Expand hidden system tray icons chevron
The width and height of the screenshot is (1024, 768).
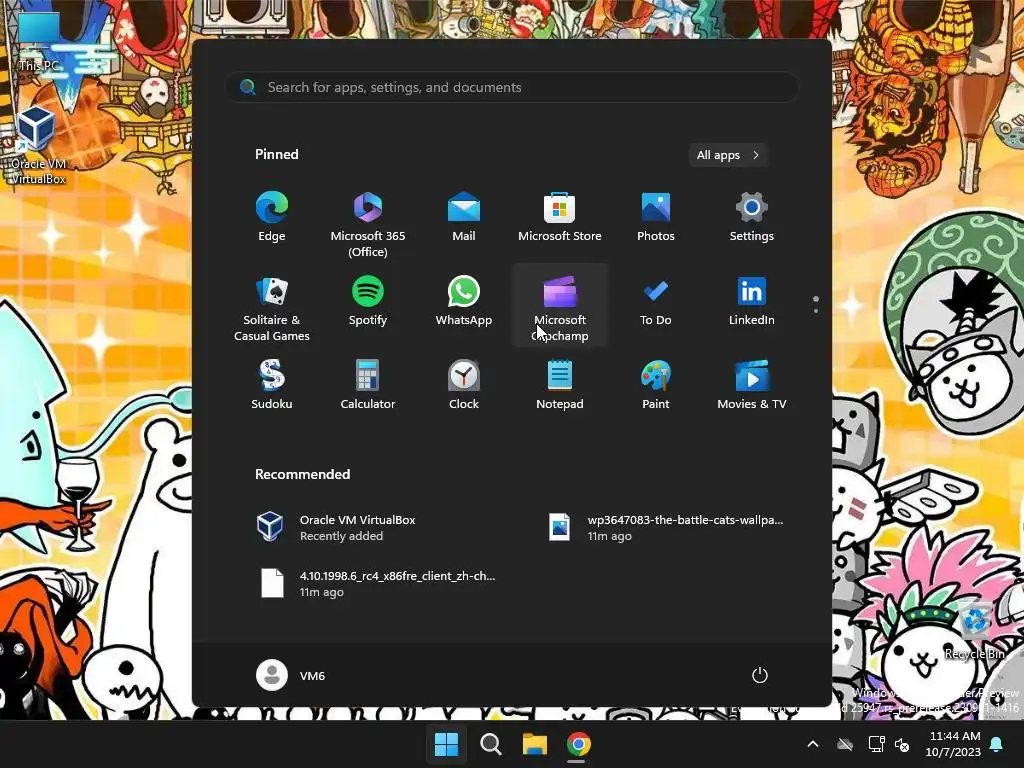point(813,744)
